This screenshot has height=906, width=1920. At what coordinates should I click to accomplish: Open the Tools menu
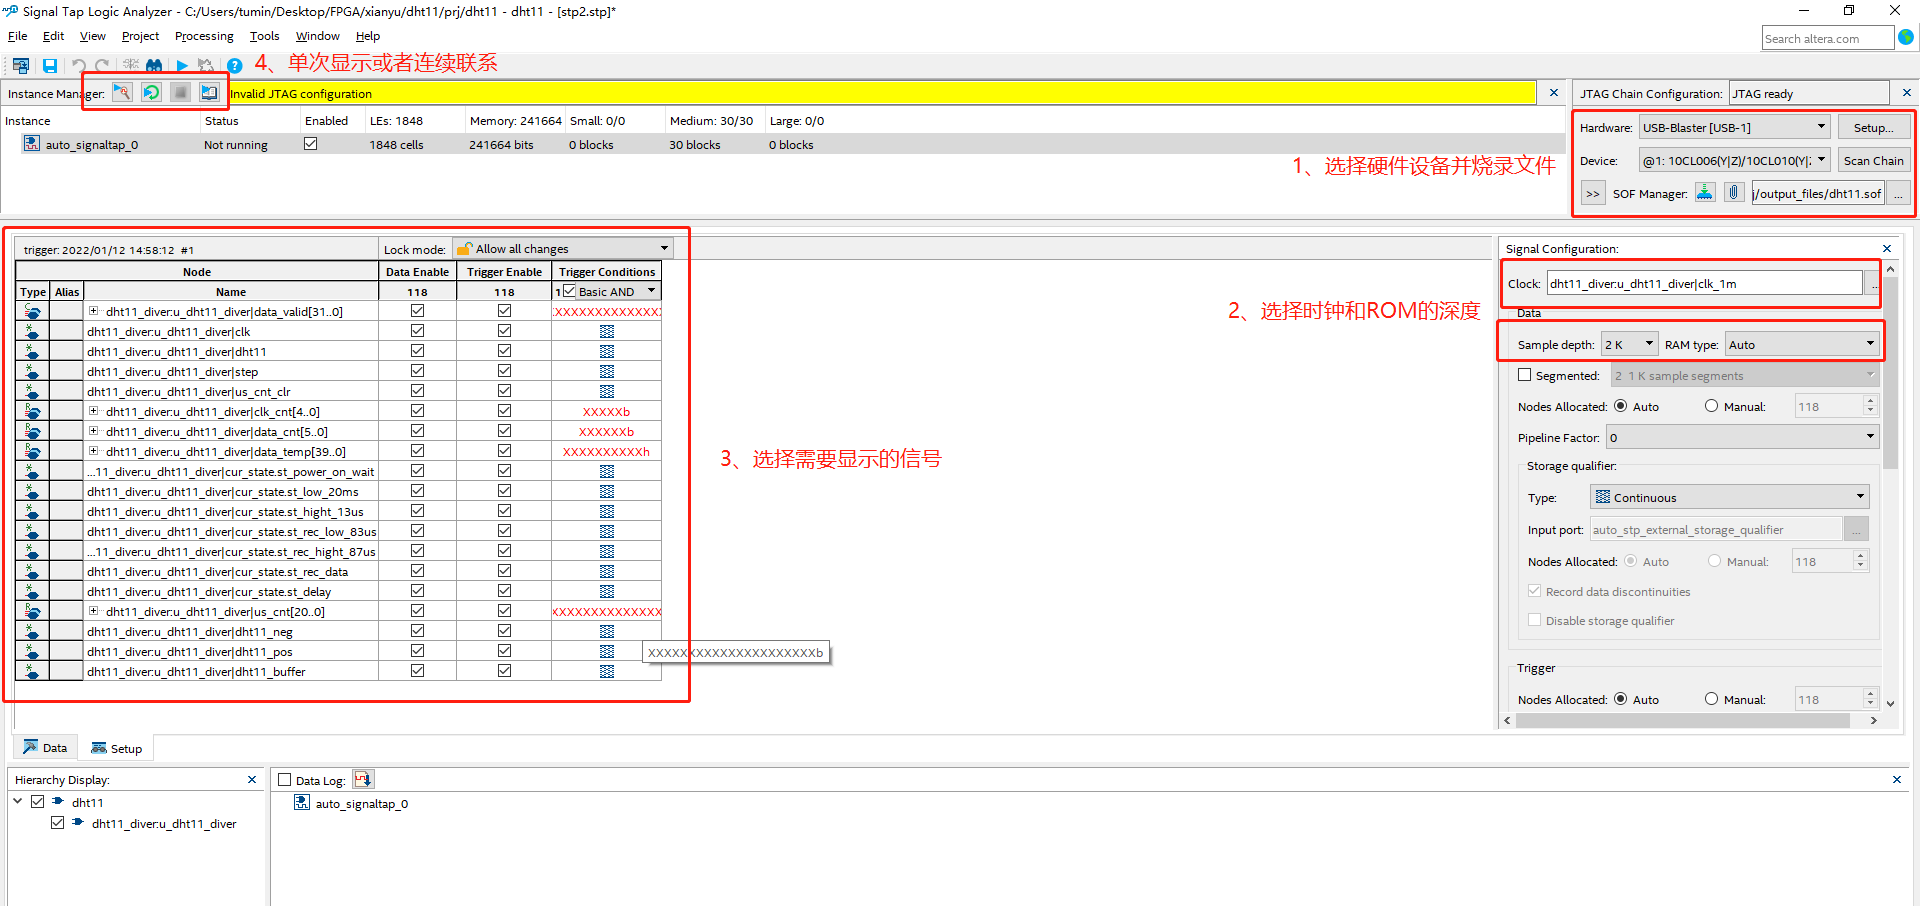264,36
